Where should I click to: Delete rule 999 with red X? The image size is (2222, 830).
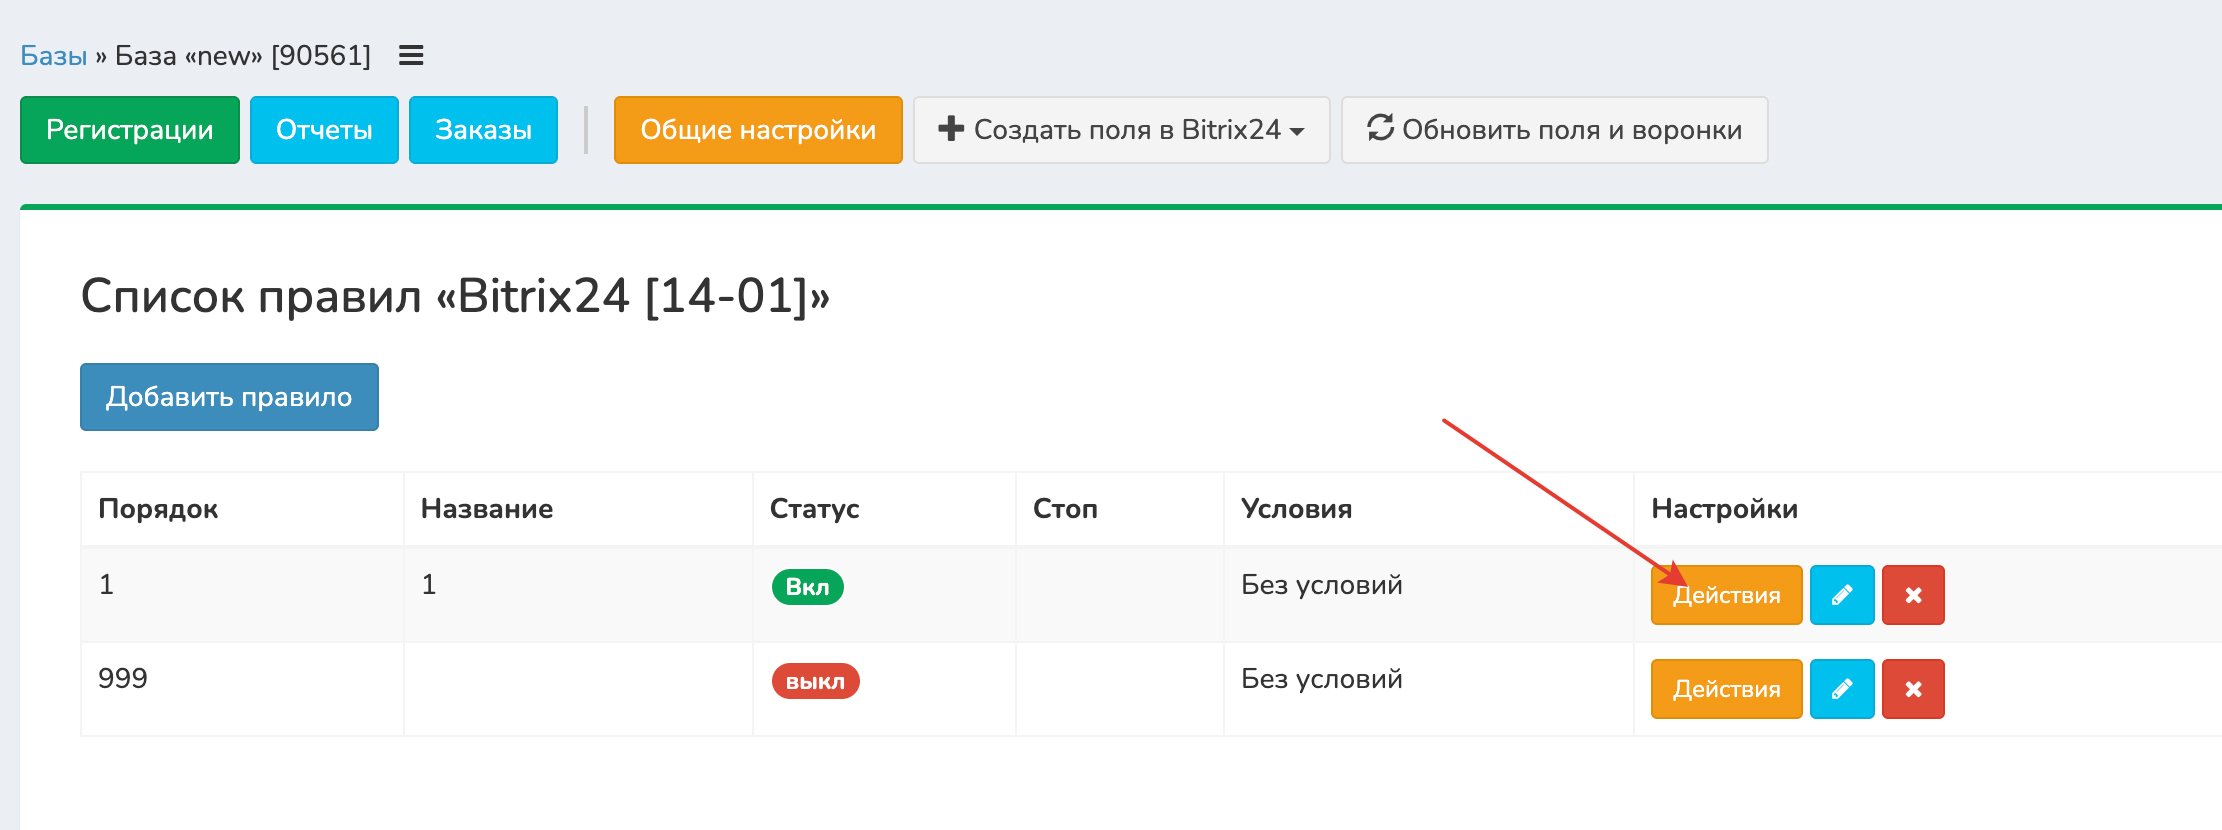pyautogui.click(x=1912, y=689)
